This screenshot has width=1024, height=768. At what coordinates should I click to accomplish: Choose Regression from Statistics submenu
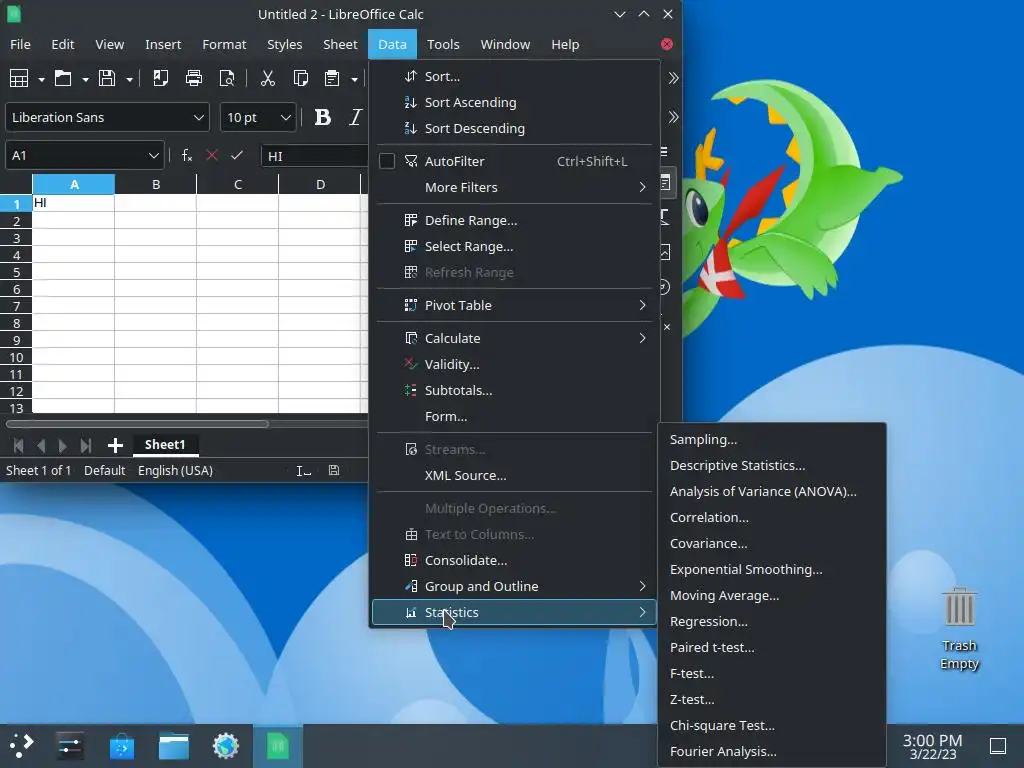[x=772, y=622]
